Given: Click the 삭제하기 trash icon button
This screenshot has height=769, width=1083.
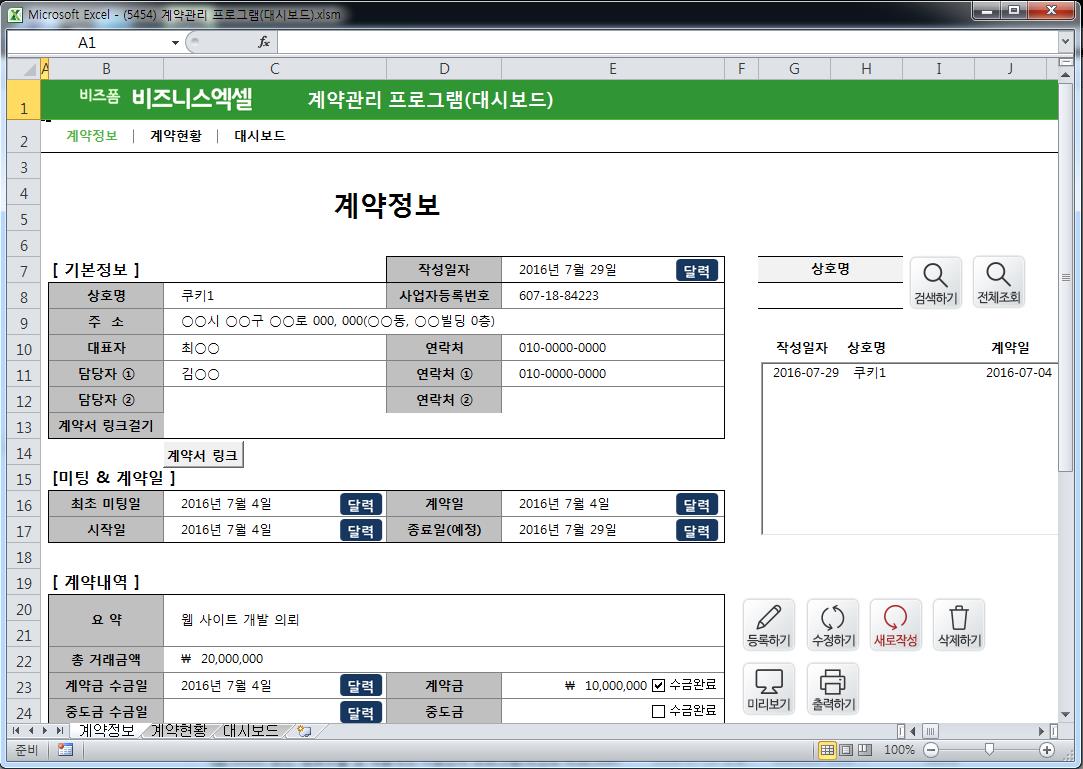Looking at the screenshot, I should point(959,625).
